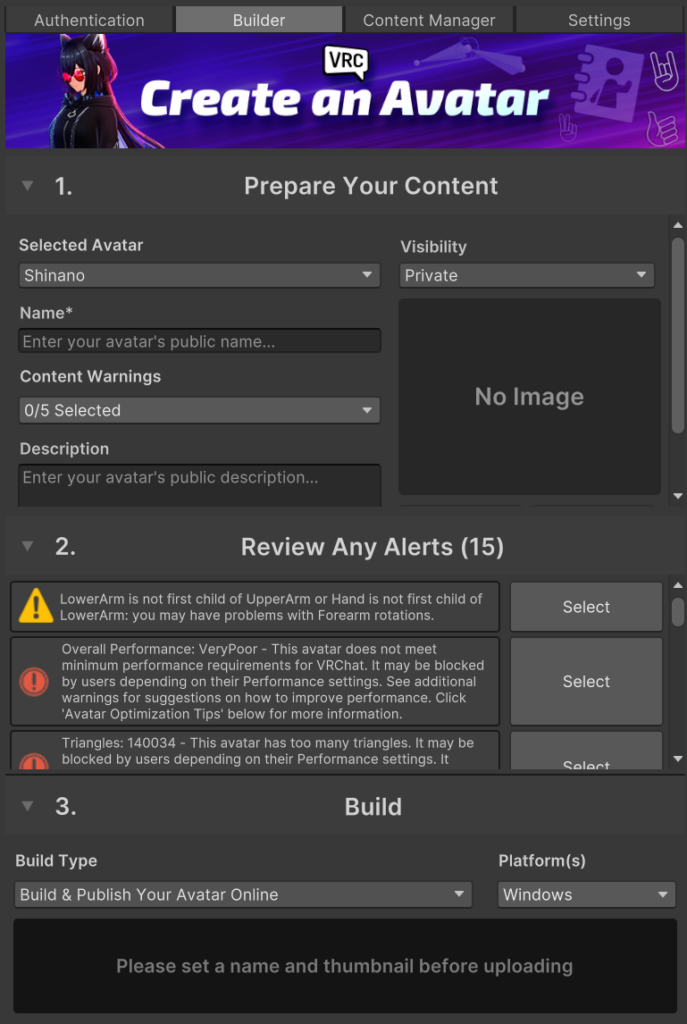This screenshot has width=687, height=1024.
Task: Click the Build Type label
Action: pyautogui.click(x=56, y=861)
